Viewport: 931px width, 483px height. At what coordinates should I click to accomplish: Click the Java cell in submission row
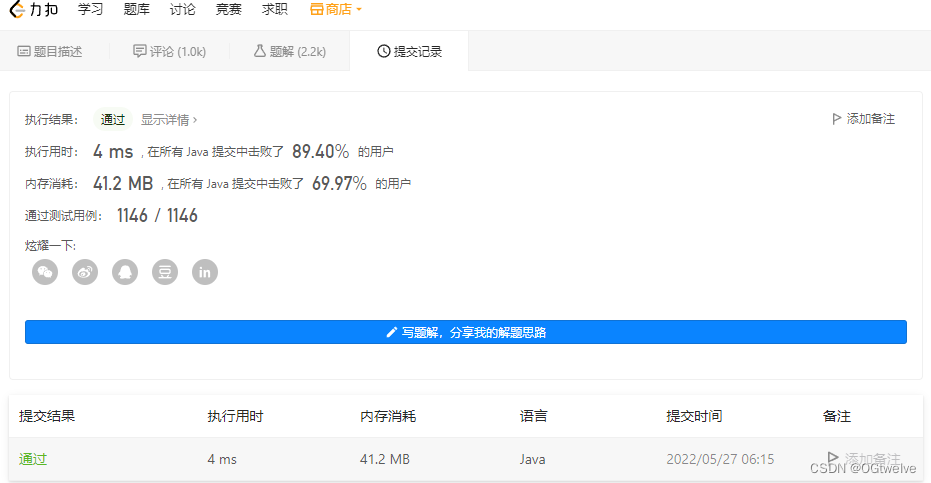coord(533,459)
